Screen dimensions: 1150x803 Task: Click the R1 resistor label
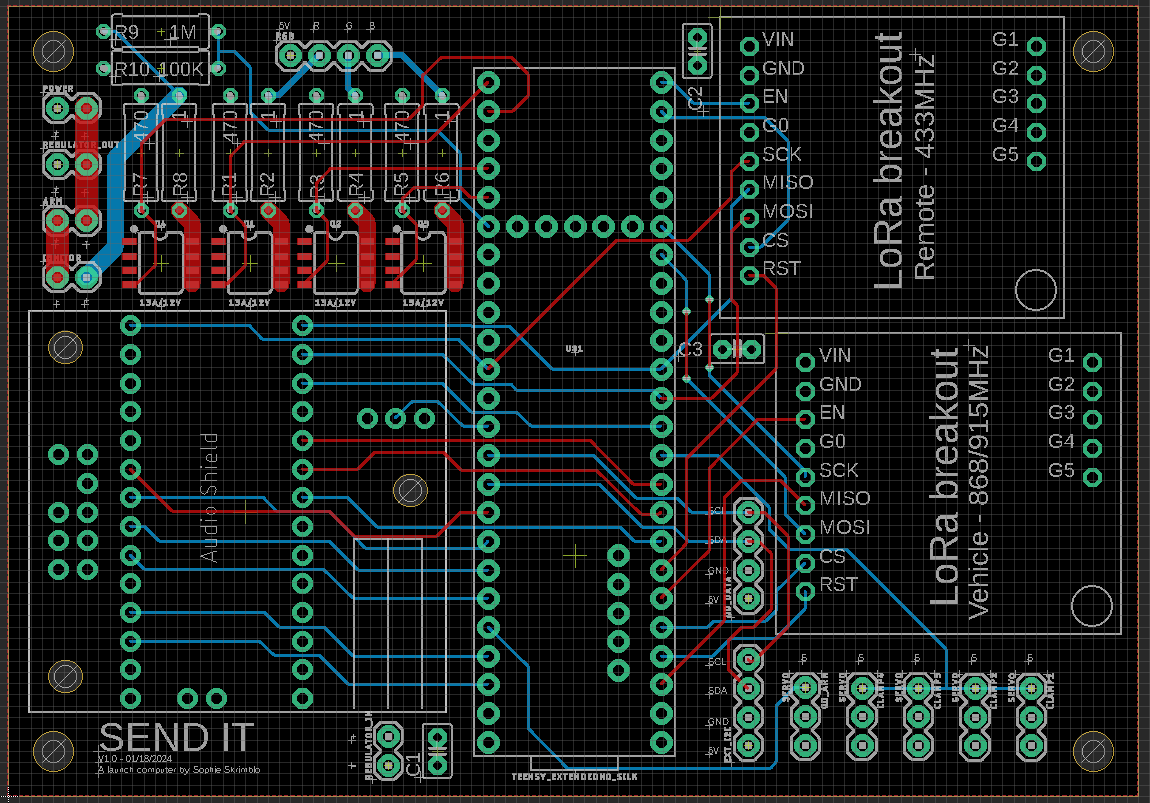pos(230,186)
